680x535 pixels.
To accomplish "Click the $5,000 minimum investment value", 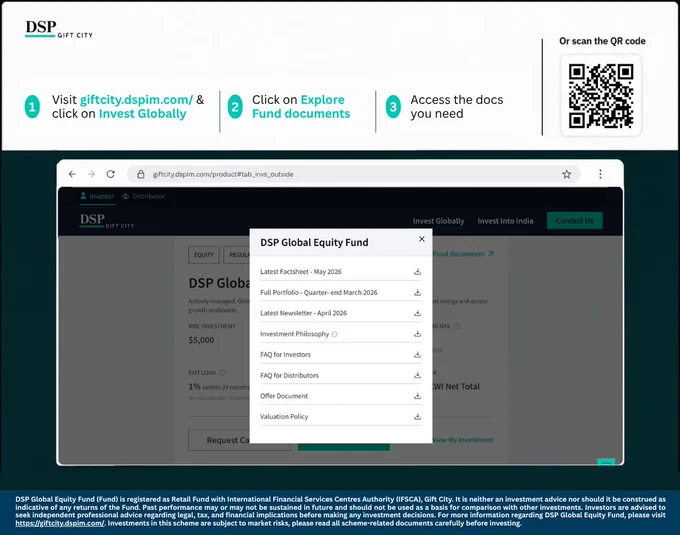I will coord(201,340).
